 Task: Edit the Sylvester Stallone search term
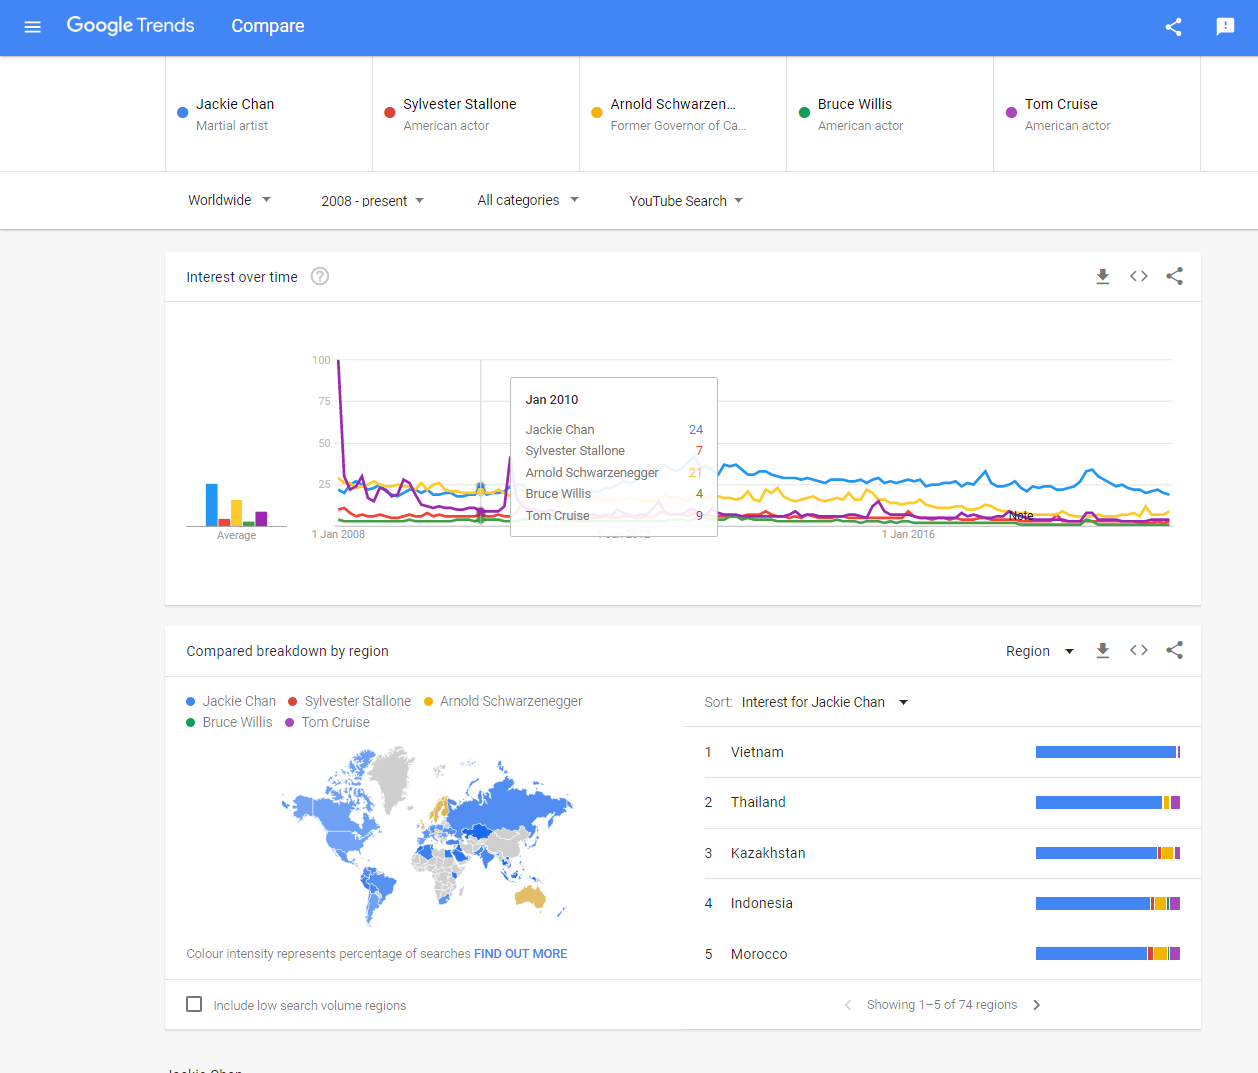476,114
